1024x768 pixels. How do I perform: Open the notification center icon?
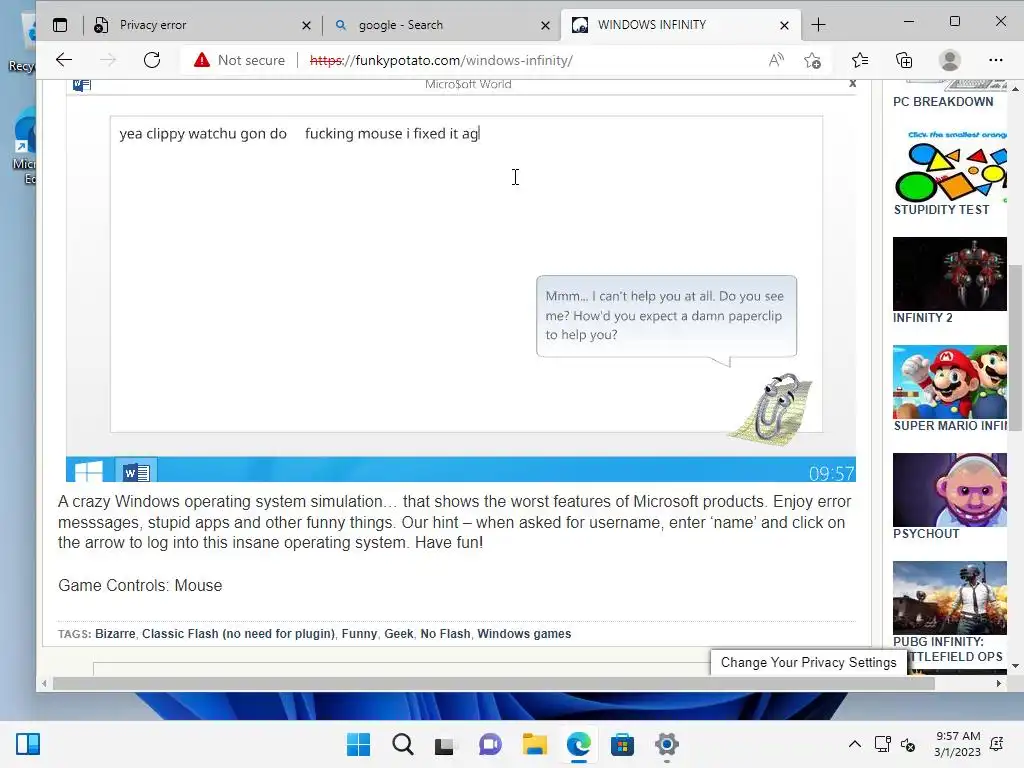pos(997,744)
